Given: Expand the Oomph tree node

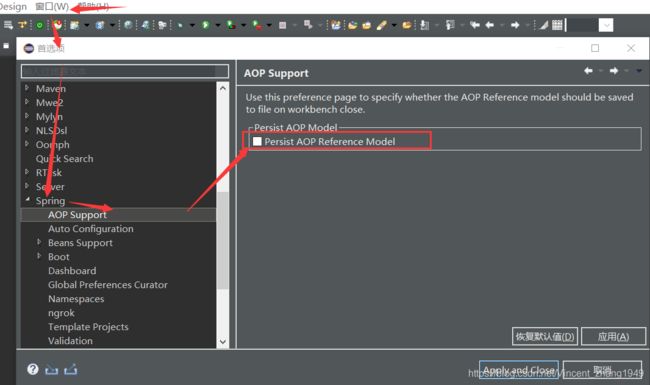Looking at the screenshot, I should [x=27, y=144].
